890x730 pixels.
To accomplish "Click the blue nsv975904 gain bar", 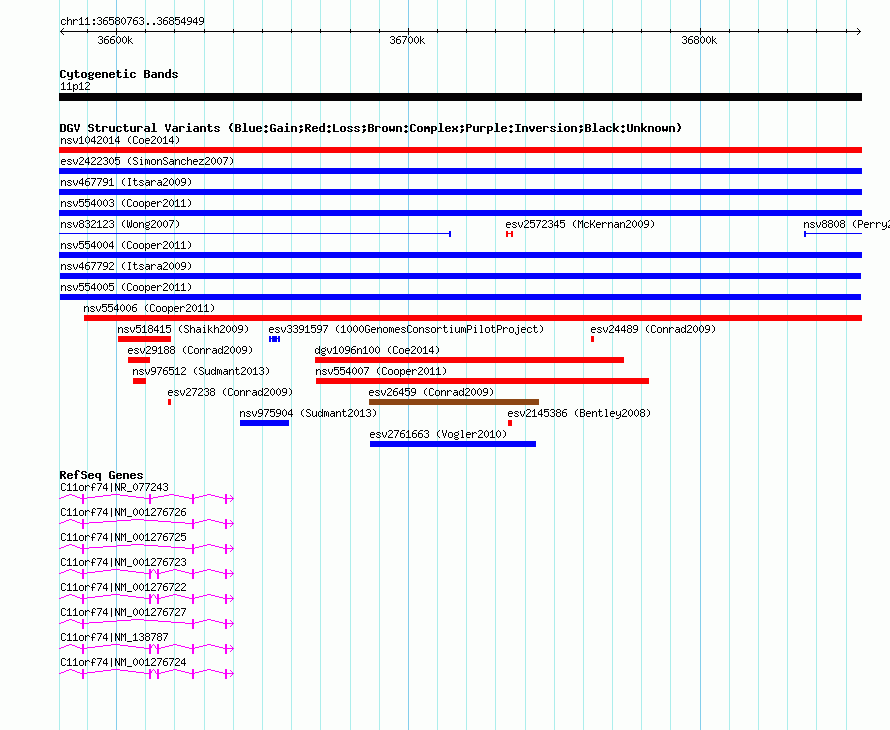I will [x=265, y=423].
